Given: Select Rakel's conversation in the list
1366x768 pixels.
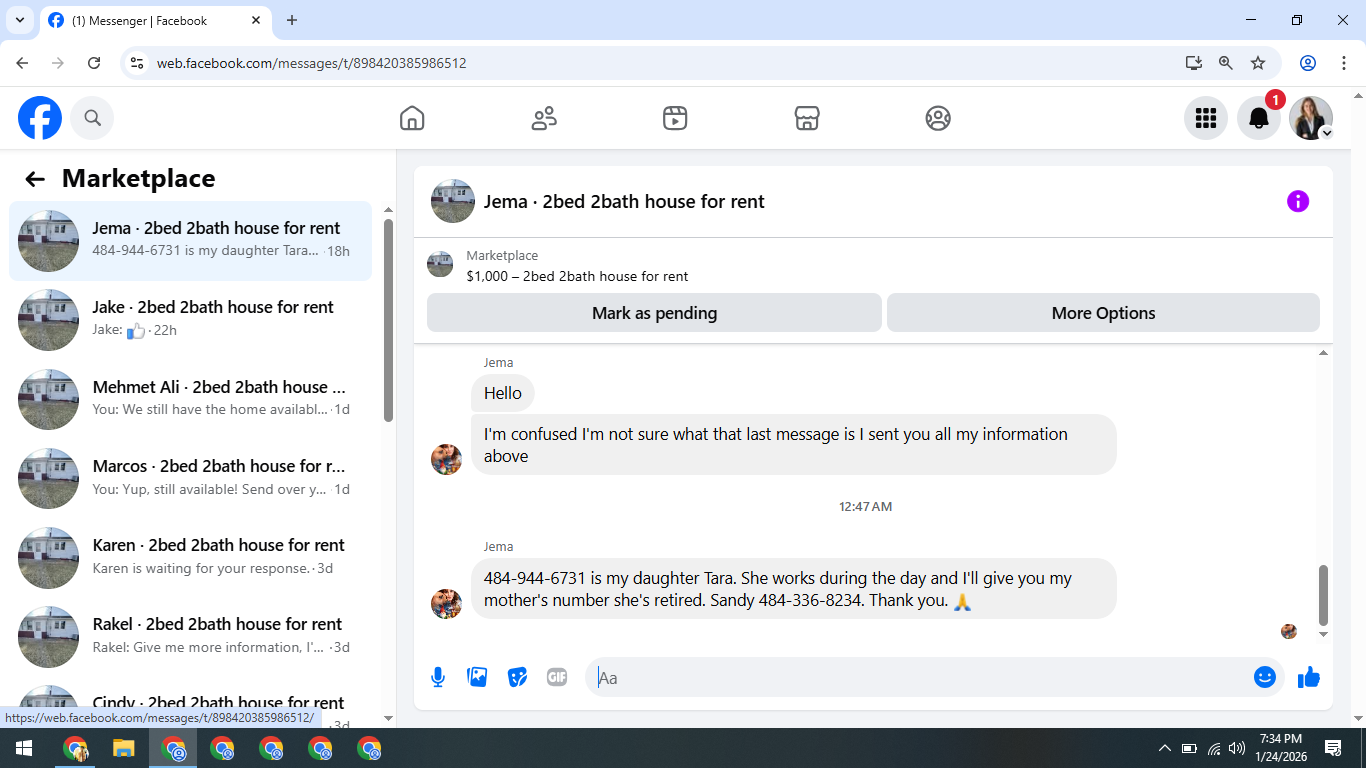Looking at the screenshot, I should [190, 636].
